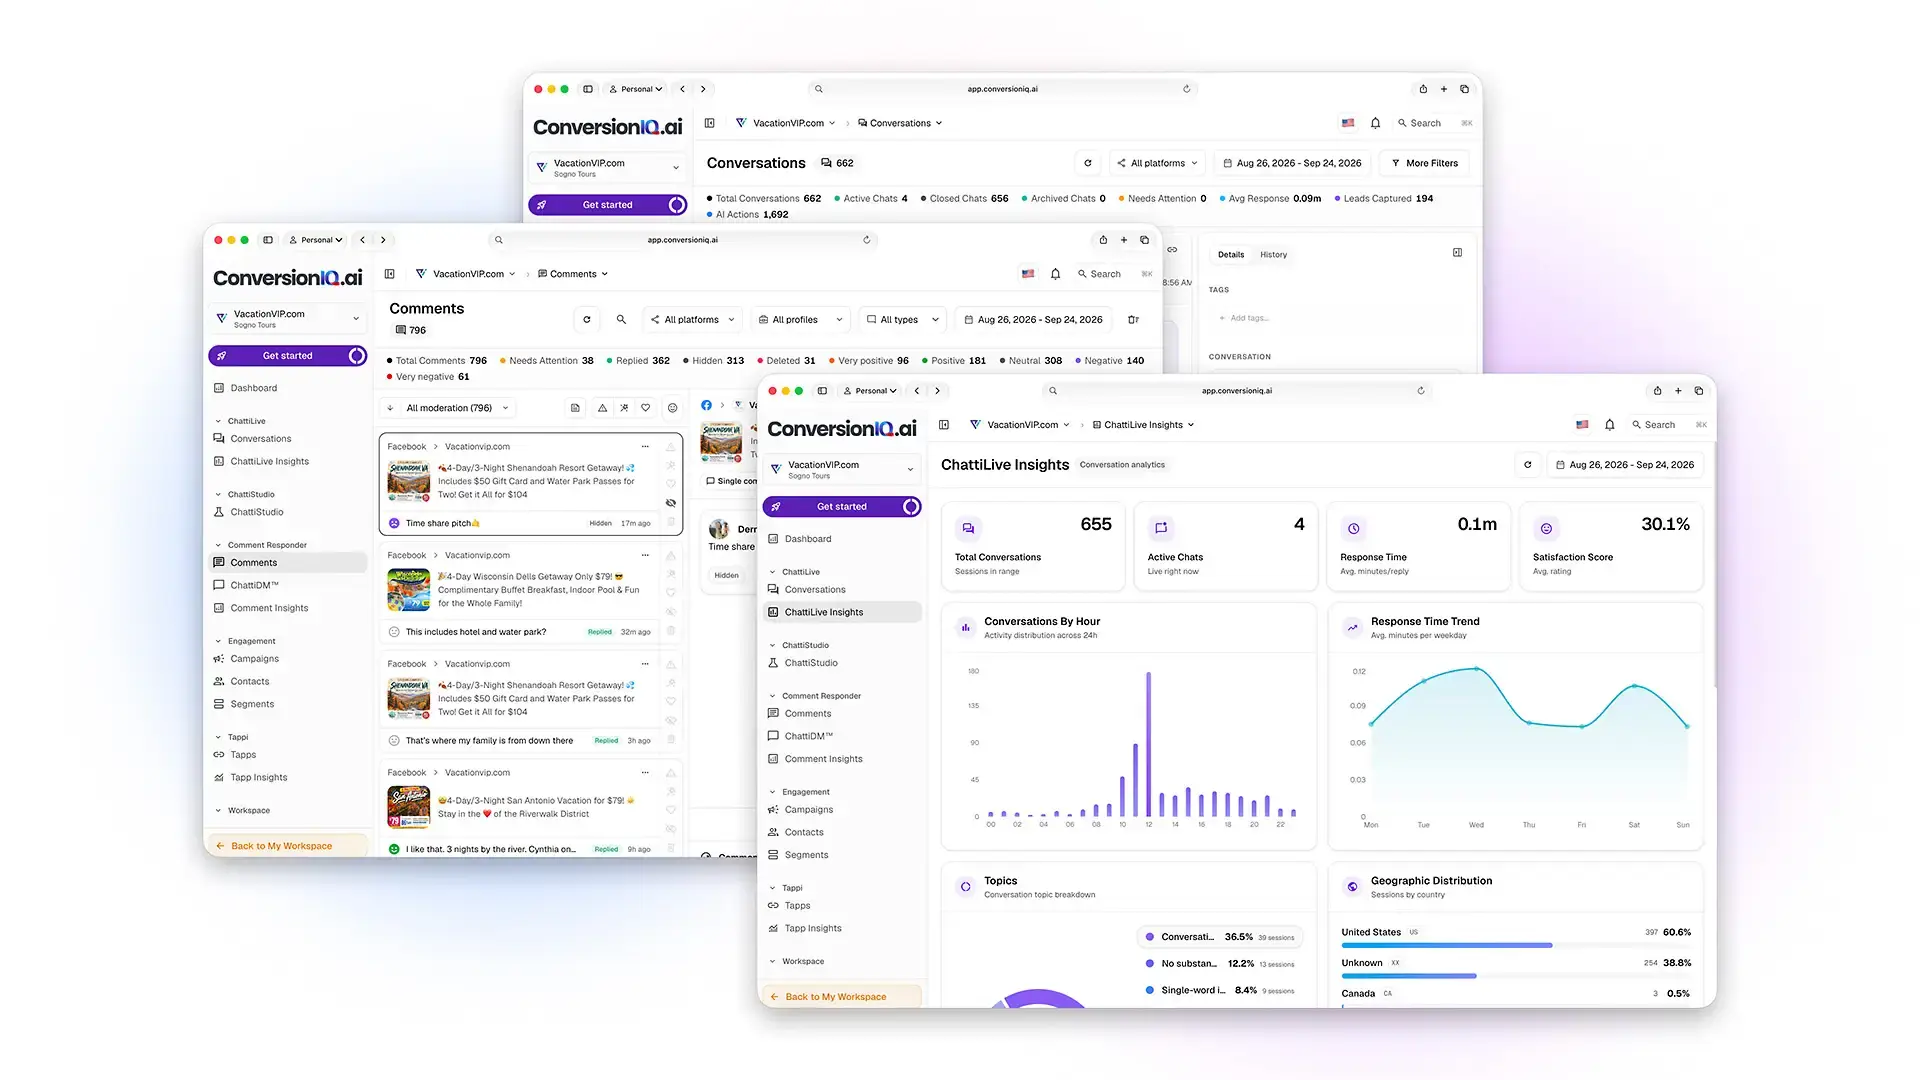Image resolution: width=1920 pixels, height=1080 pixels.
Task: Open the search magnifier in Comments toolbar
Action: coord(621,320)
